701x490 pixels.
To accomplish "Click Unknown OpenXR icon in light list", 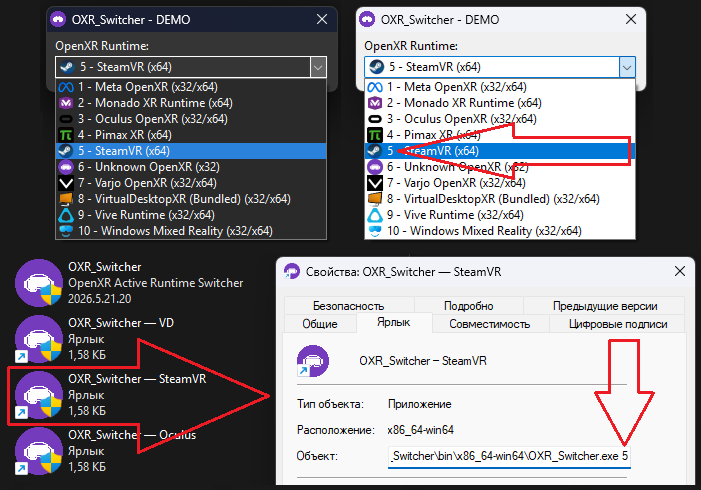I will tap(375, 167).
